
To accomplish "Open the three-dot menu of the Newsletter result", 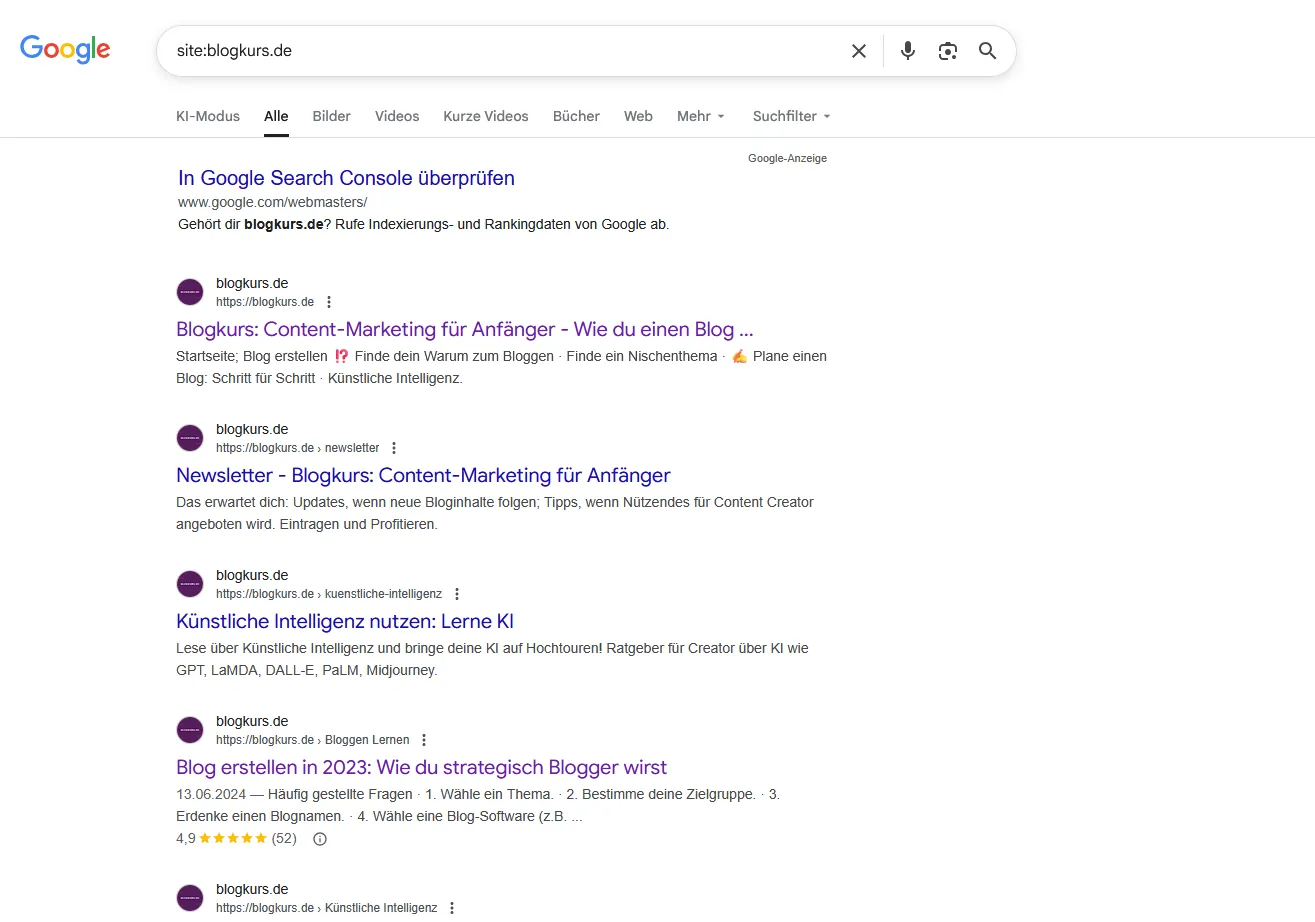I will pos(394,447).
